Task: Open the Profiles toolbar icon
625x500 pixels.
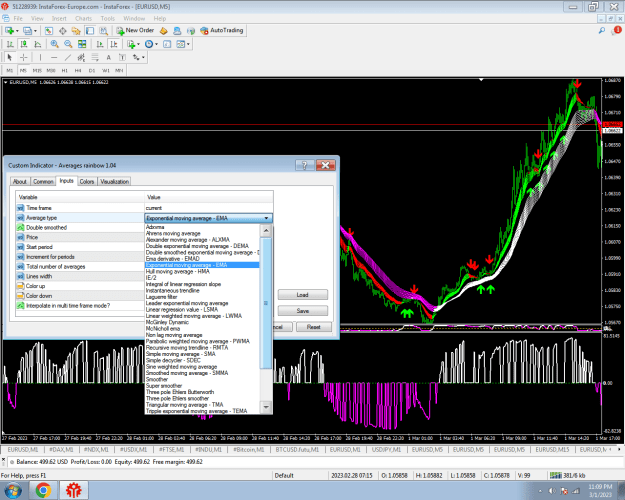Action: click(x=27, y=31)
